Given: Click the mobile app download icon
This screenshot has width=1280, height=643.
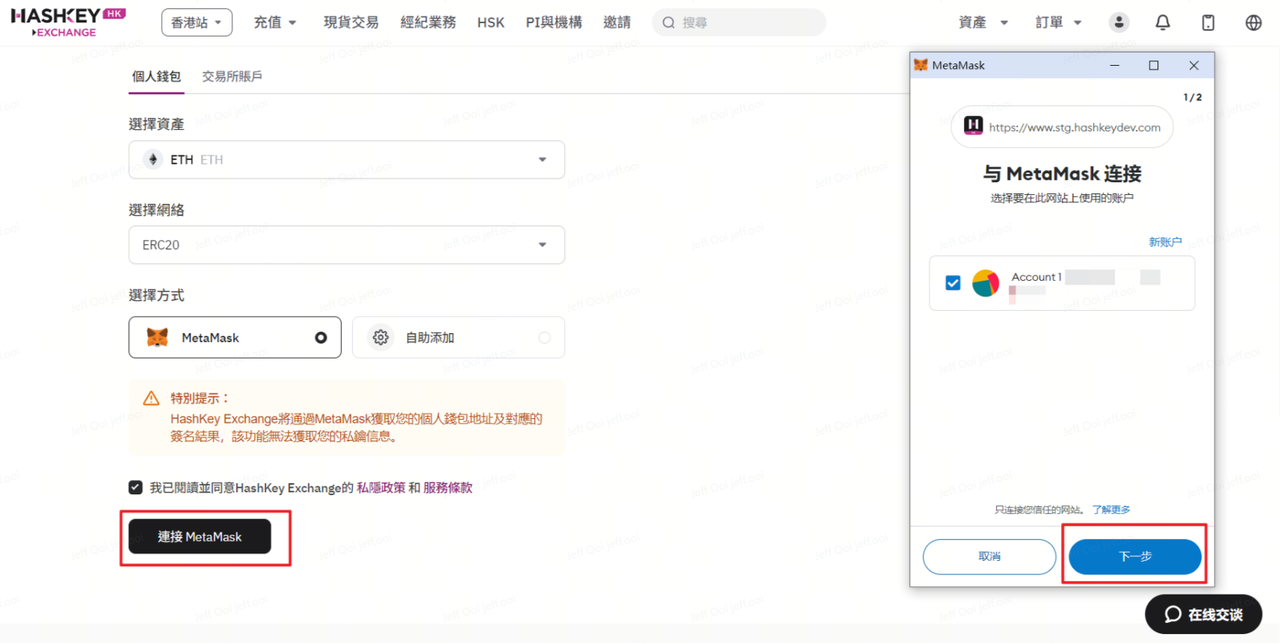Looking at the screenshot, I should (x=1208, y=22).
